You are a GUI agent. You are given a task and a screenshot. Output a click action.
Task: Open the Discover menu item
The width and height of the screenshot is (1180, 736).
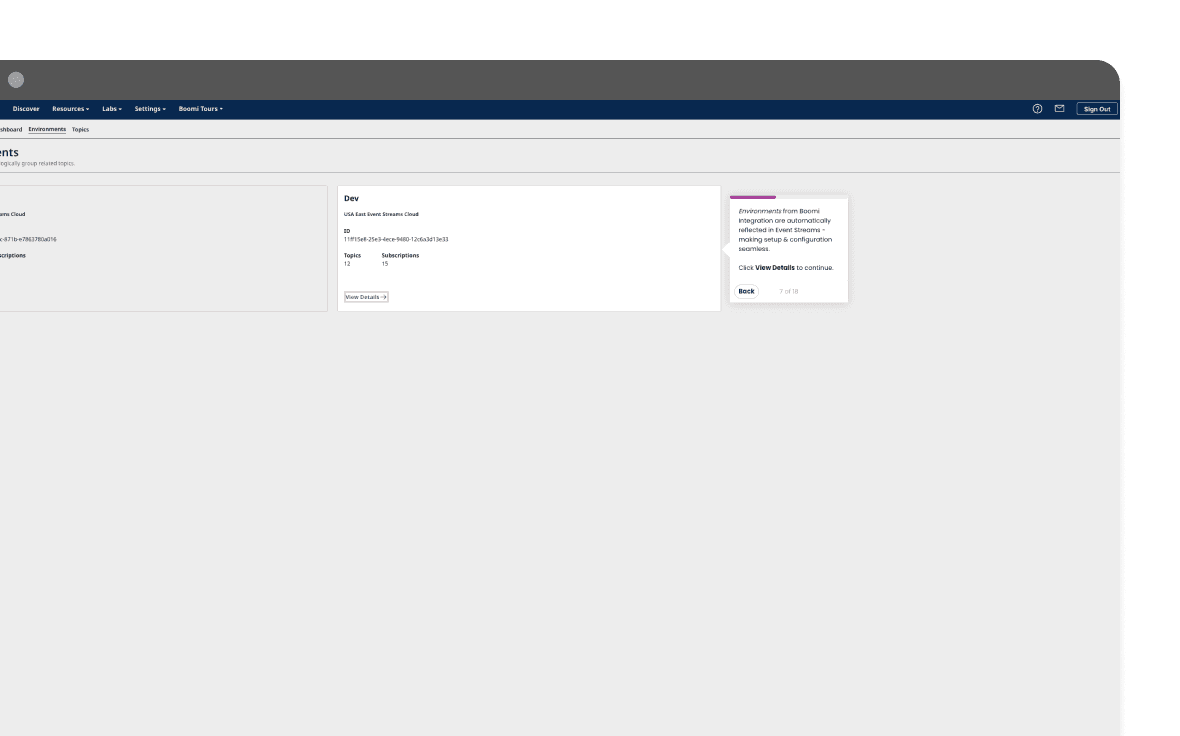26,109
